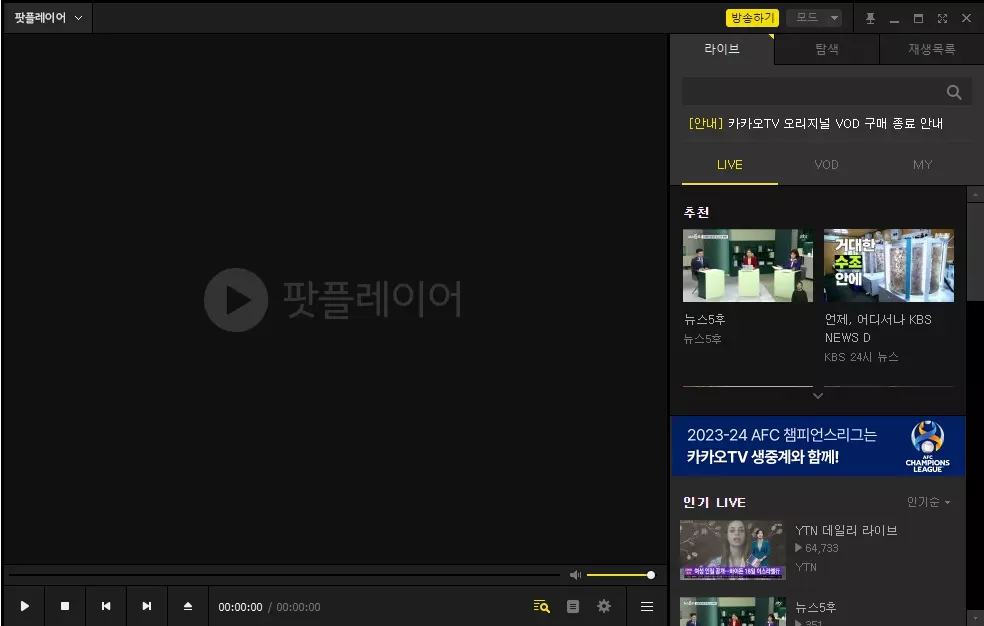Click the Play button in the control bar
Screen dimensions: 984x626
coord(24,606)
